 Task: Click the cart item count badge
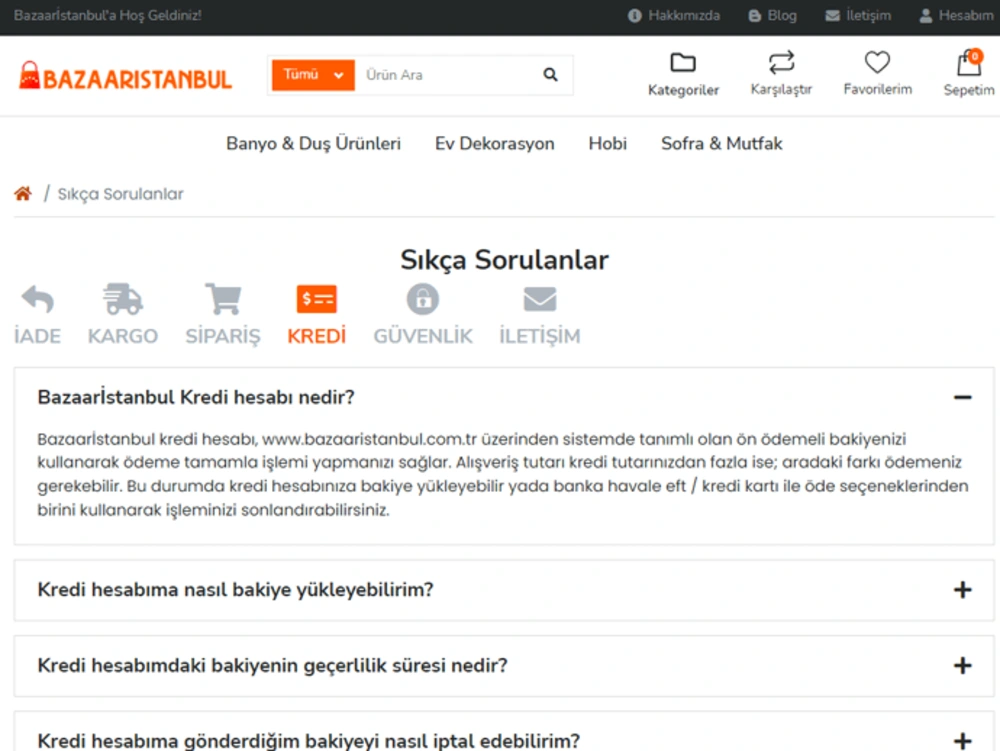pos(974,56)
